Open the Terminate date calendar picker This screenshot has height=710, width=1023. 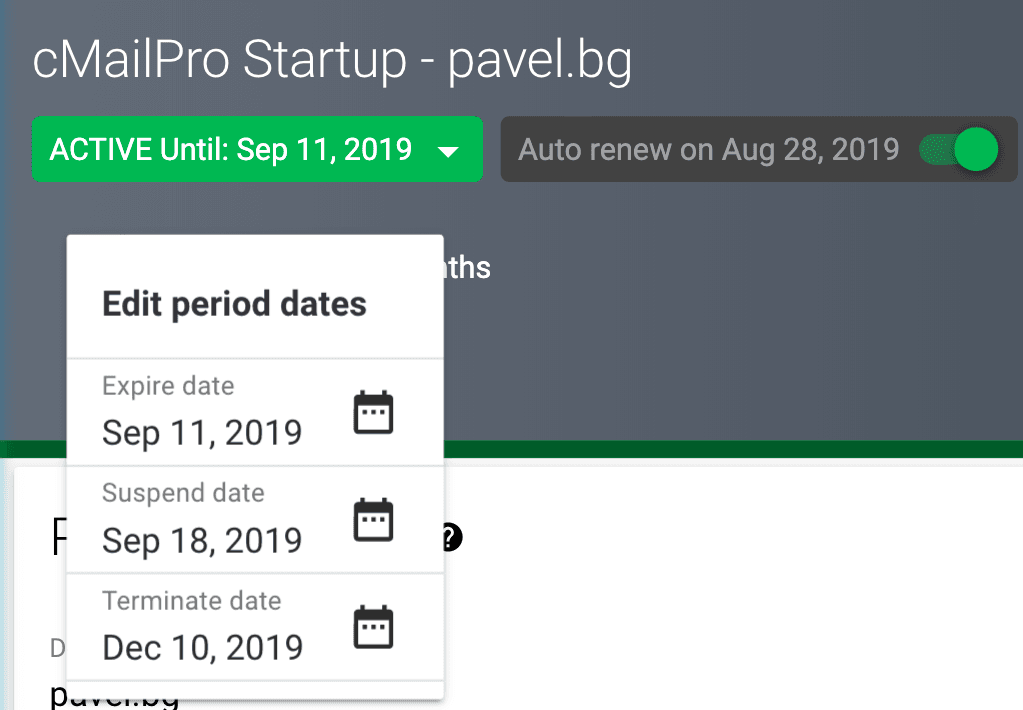[x=374, y=628]
